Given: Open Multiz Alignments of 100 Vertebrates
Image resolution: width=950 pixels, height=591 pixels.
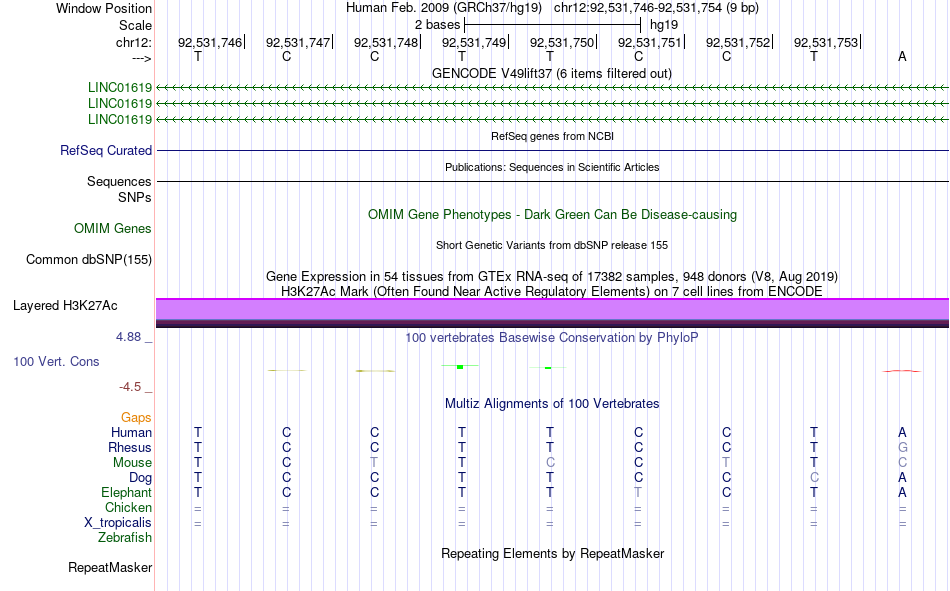Looking at the screenshot, I should coord(552,404).
